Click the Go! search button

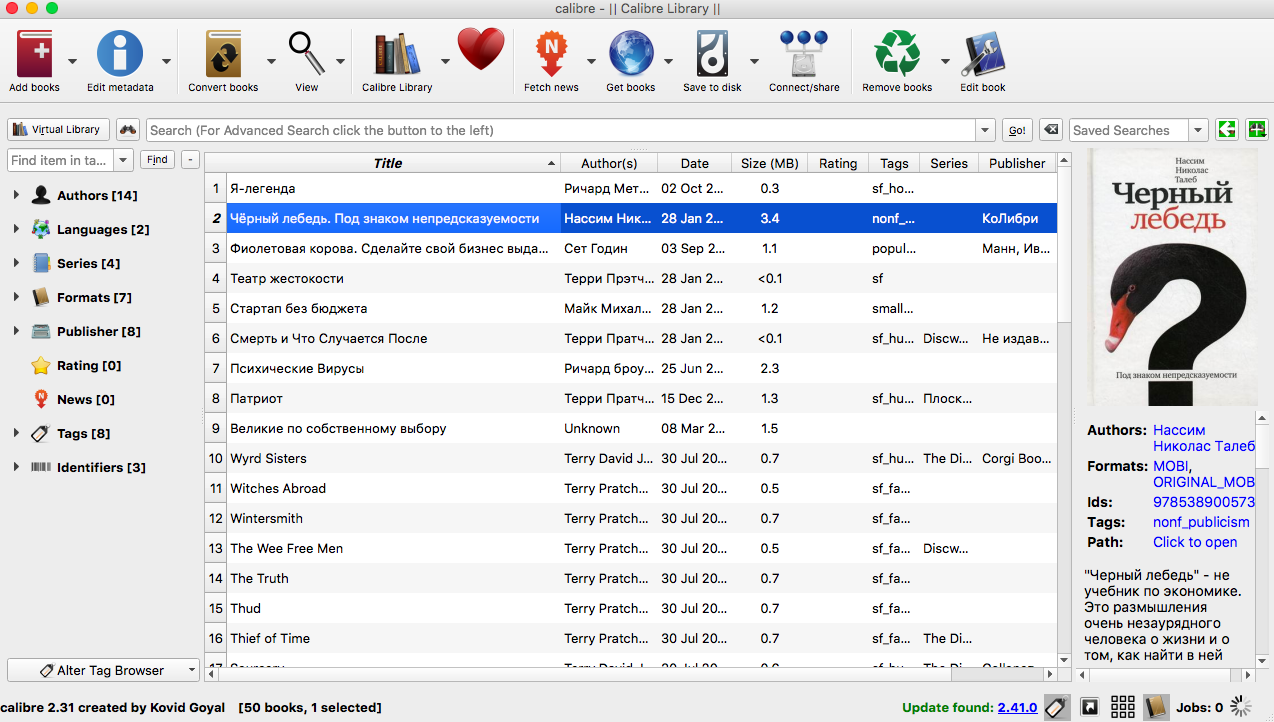click(1017, 130)
